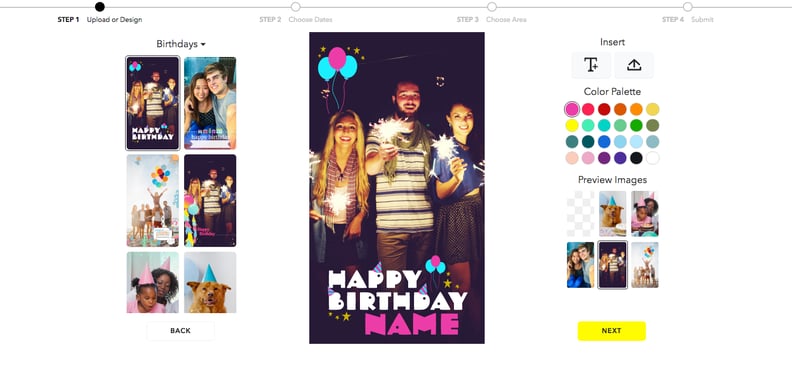Pick the white color swatch
This screenshot has width=792, height=392.
(653, 158)
